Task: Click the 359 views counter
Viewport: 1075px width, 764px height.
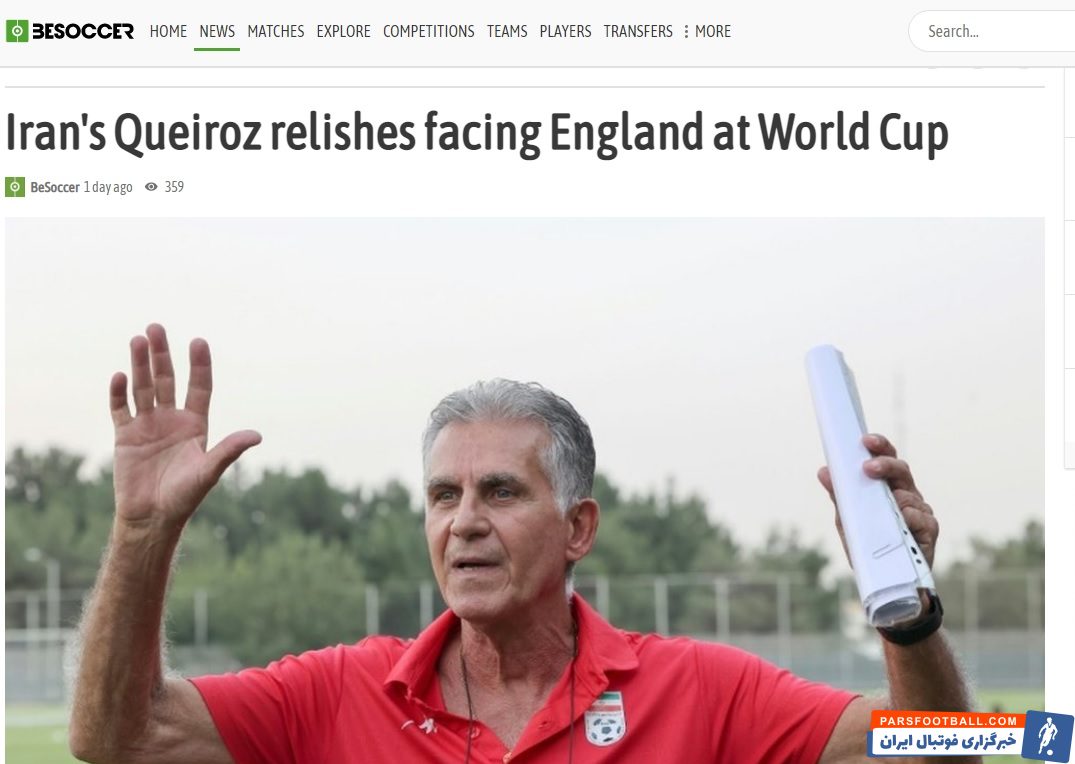Action: pyautogui.click(x=174, y=187)
